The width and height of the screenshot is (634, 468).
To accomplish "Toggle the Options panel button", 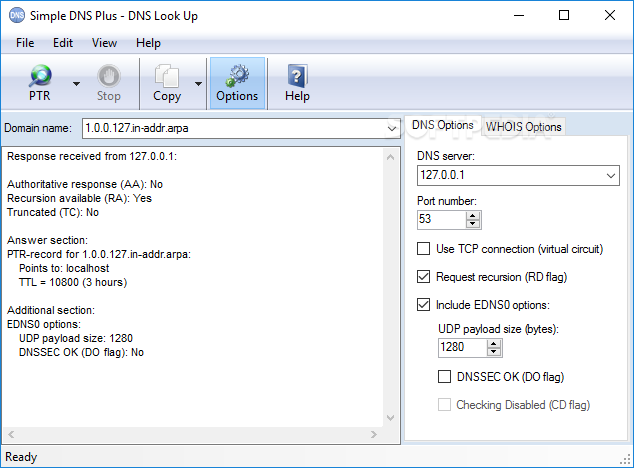I will [237, 83].
